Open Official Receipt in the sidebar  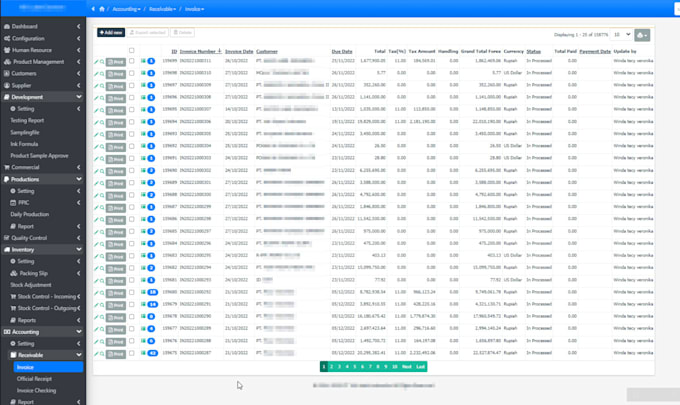point(34,379)
